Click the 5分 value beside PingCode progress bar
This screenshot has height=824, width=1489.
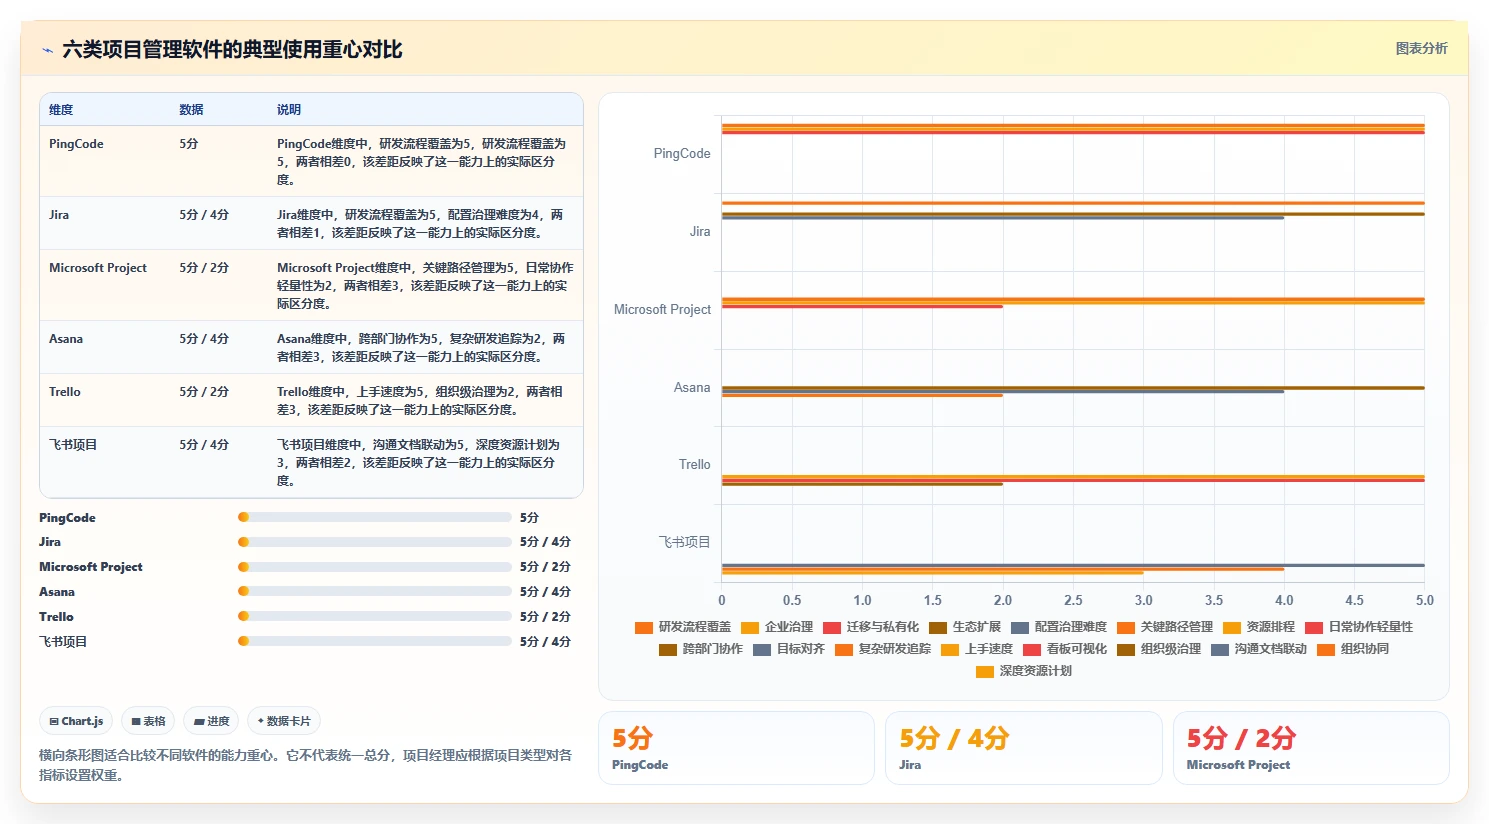click(529, 518)
